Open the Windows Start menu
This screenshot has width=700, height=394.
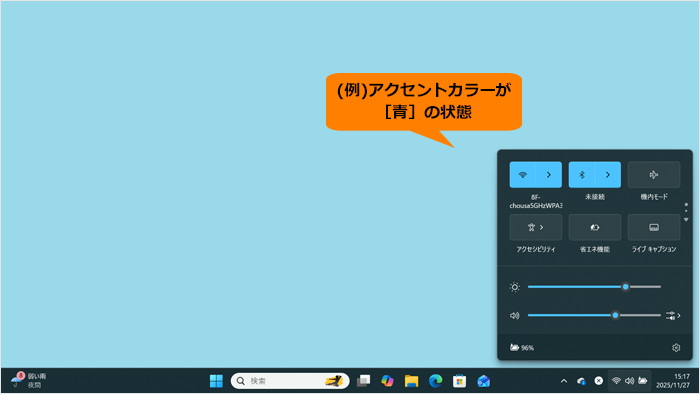[217, 381]
